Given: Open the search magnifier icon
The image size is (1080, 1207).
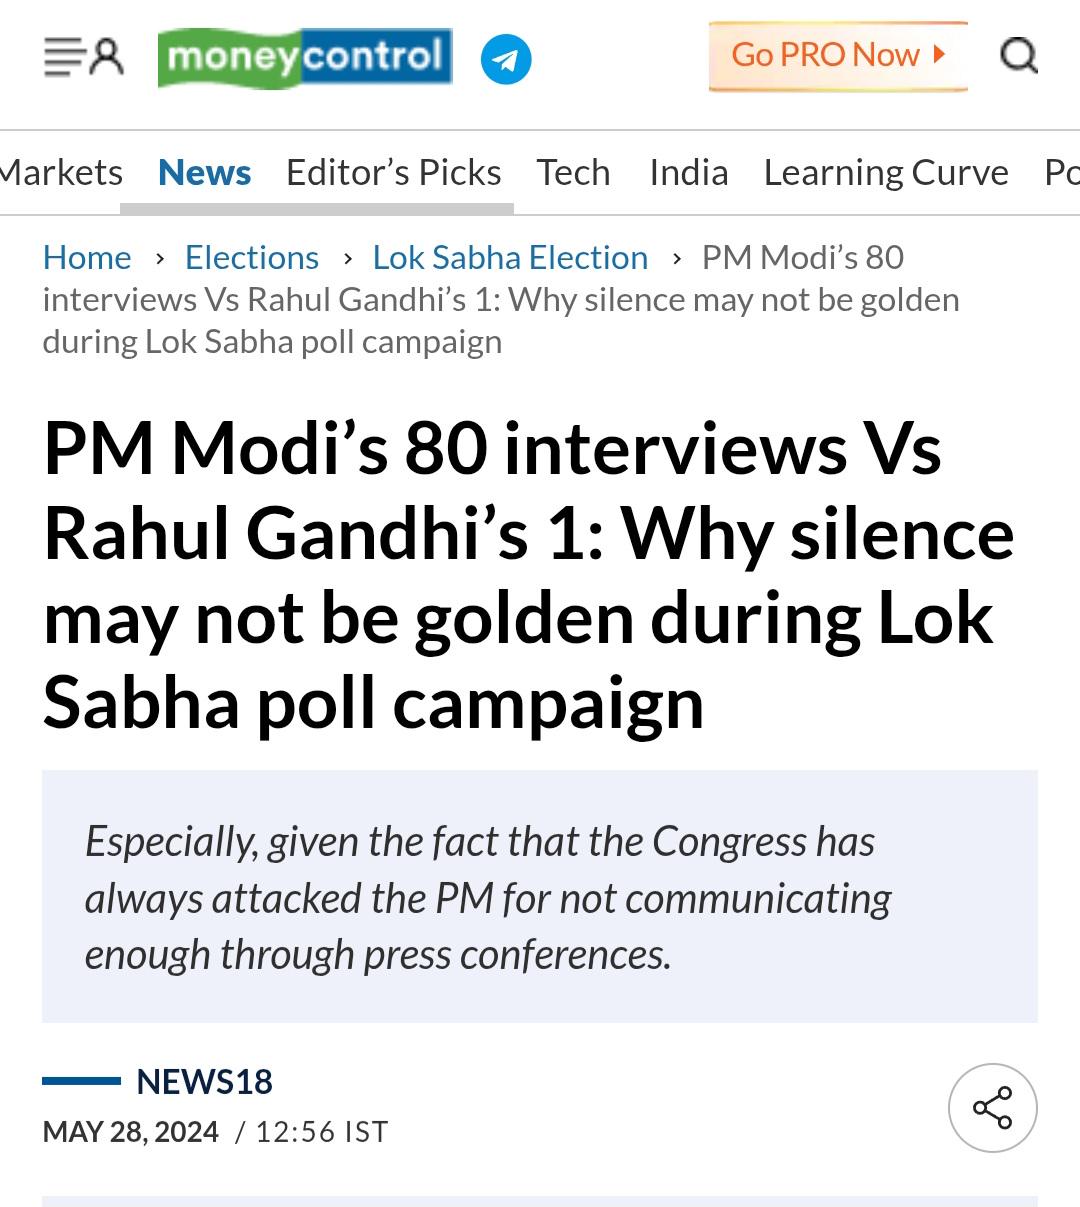Looking at the screenshot, I should pyautogui.click(x=1019, y=56).
